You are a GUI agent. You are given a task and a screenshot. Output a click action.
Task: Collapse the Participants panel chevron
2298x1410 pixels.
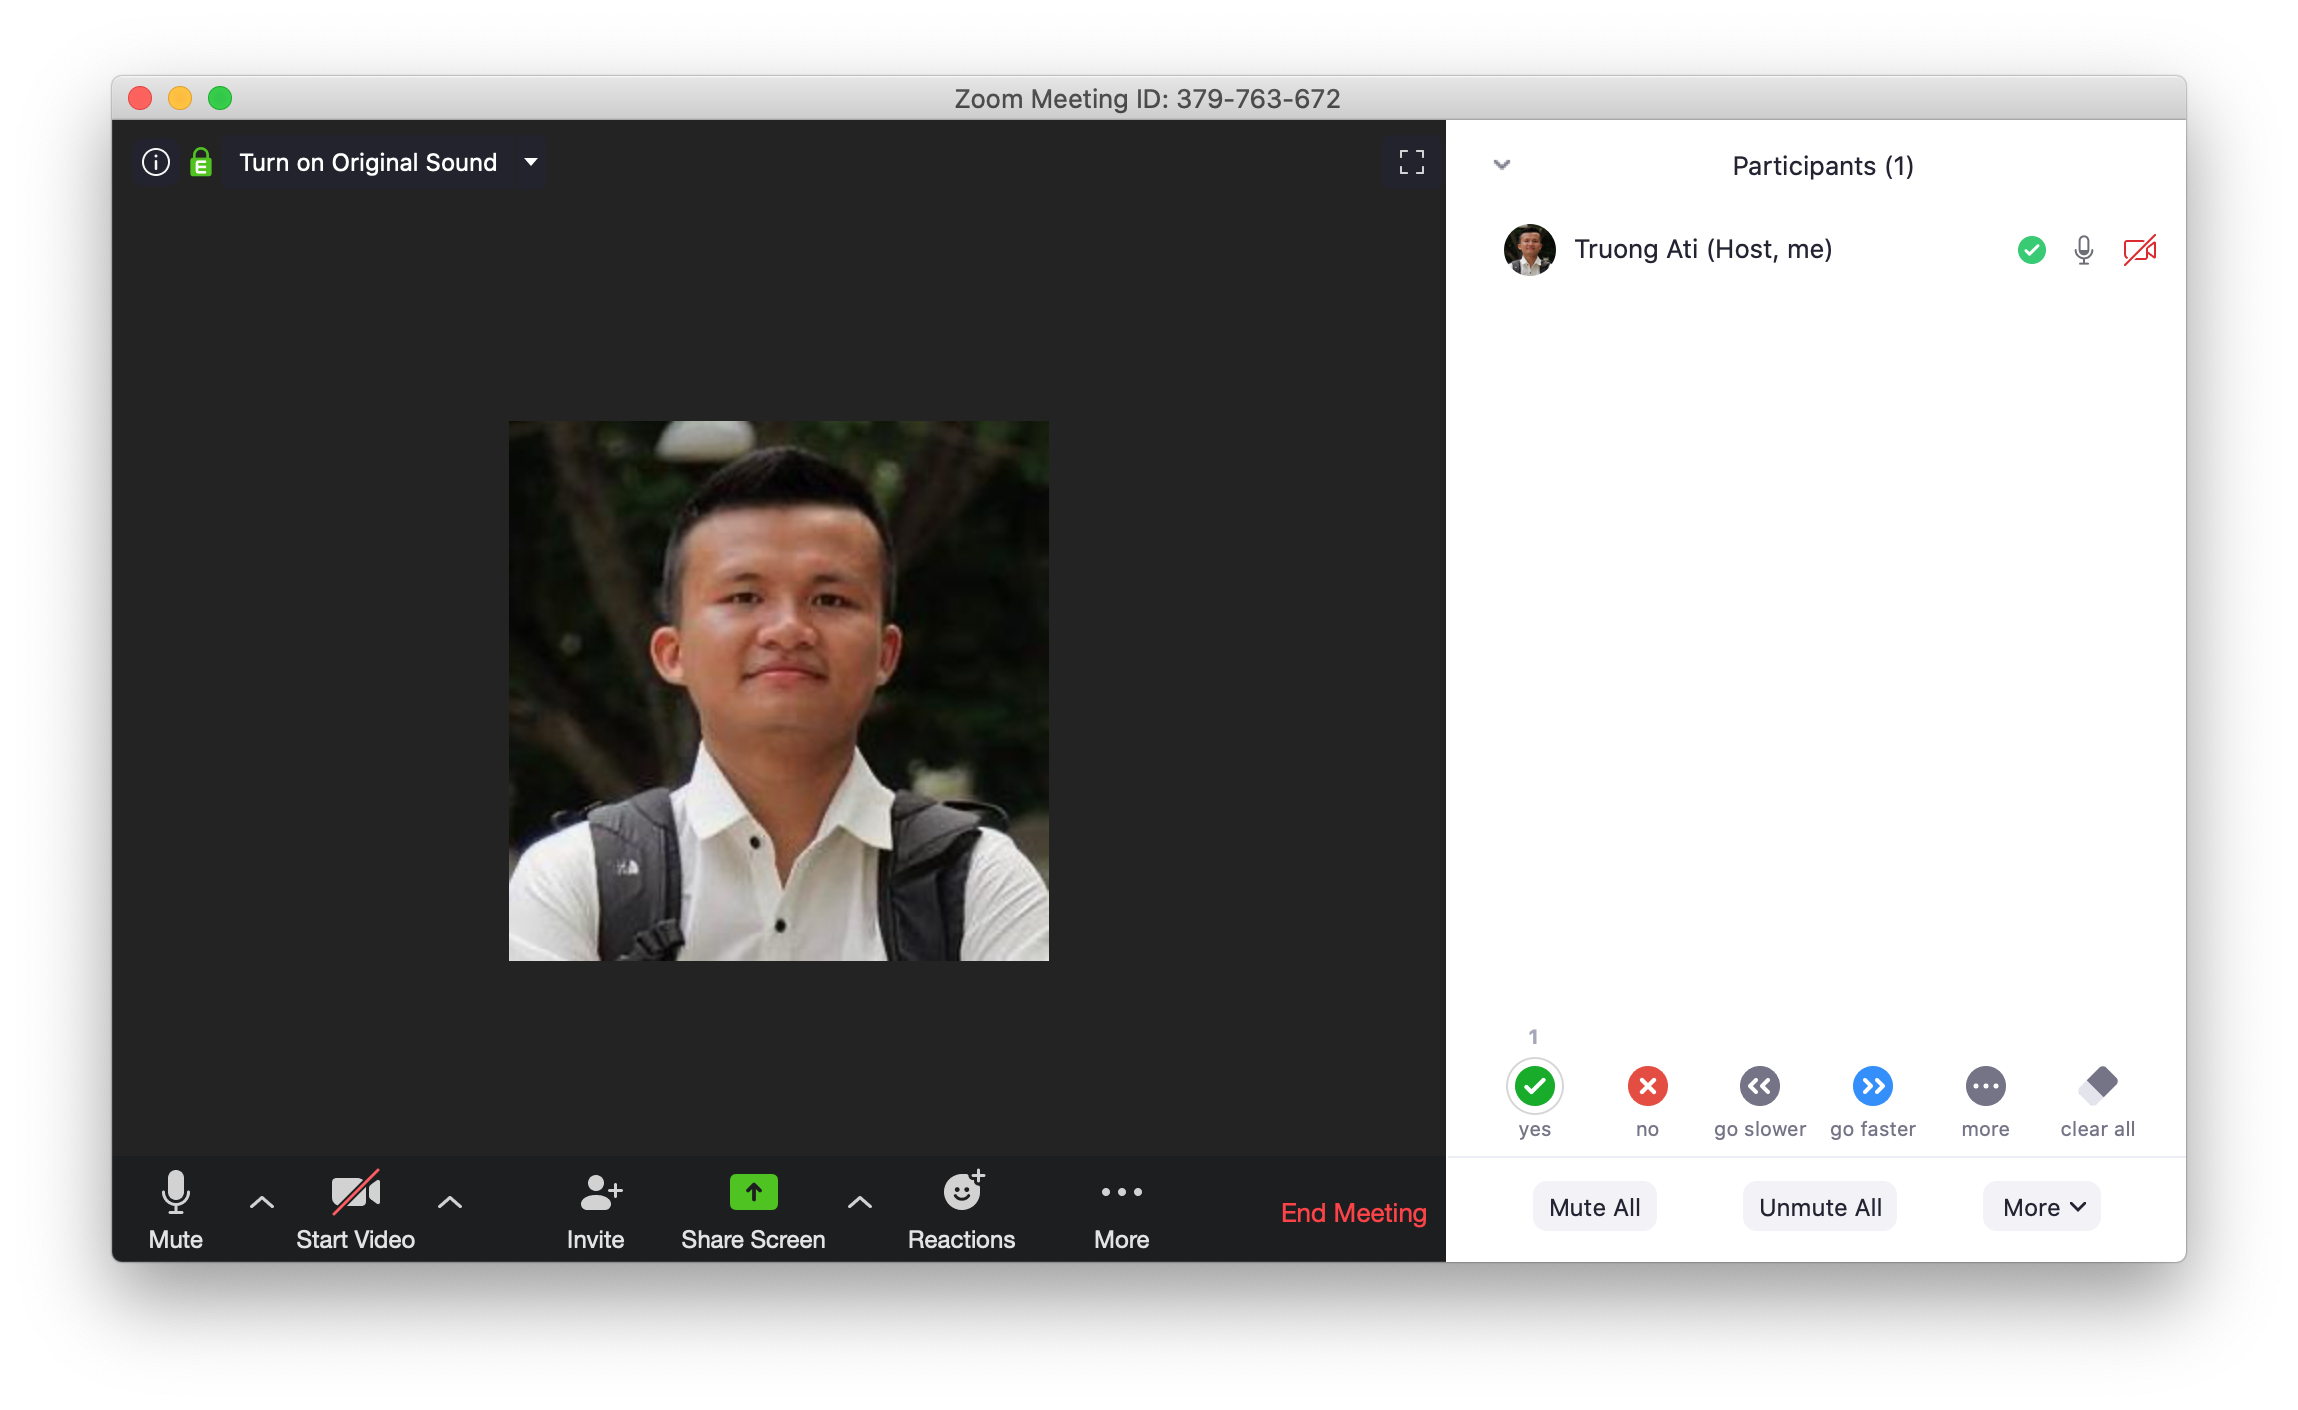pos(1502,165)
